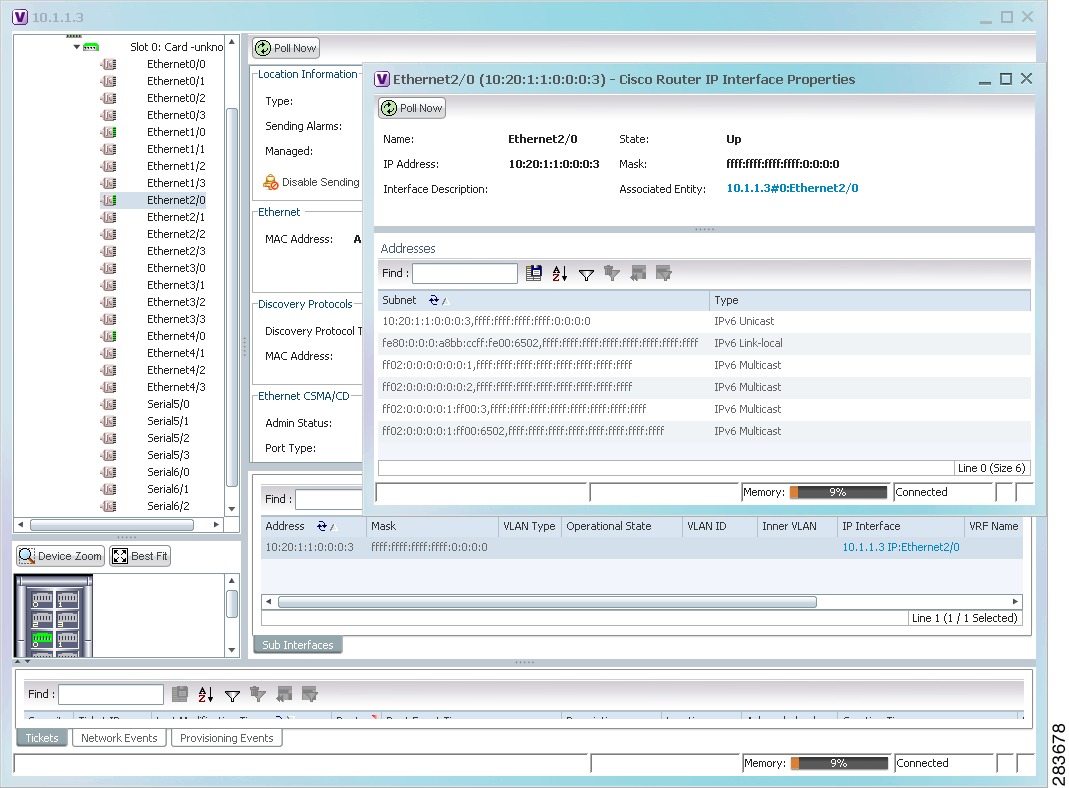
Task: Maximize the IP Interface Properties dialog
Action: tap(1006, 79)
